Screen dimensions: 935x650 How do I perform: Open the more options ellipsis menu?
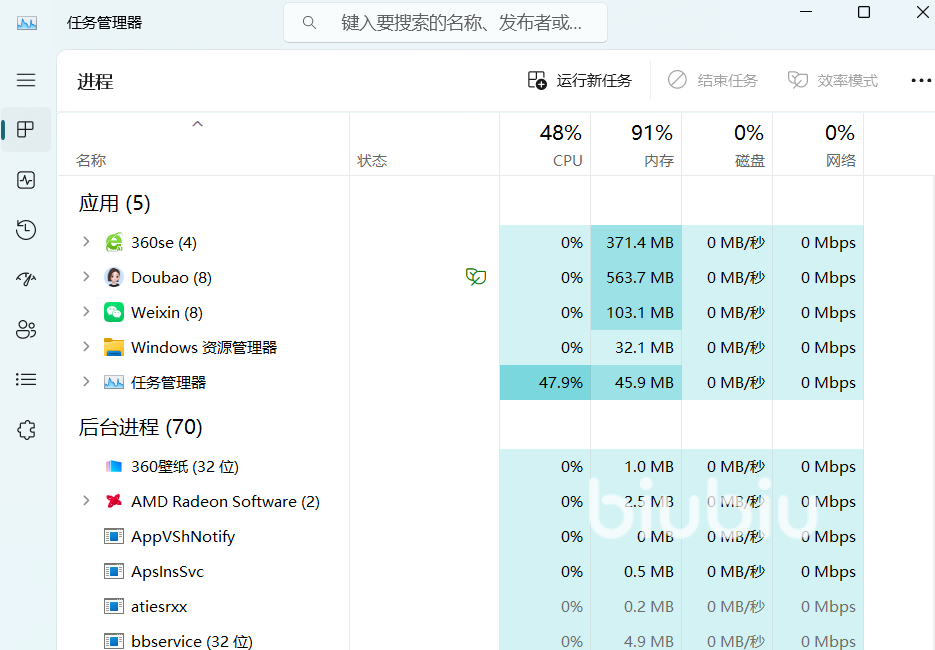click(921, 81)
